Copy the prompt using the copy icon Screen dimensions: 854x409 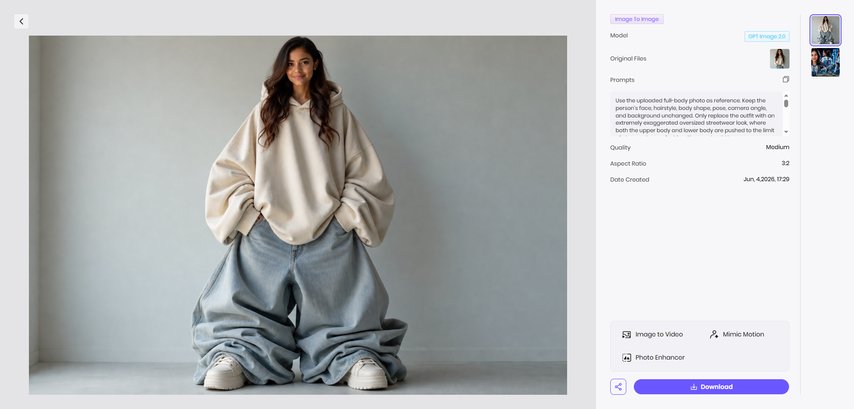785,80
